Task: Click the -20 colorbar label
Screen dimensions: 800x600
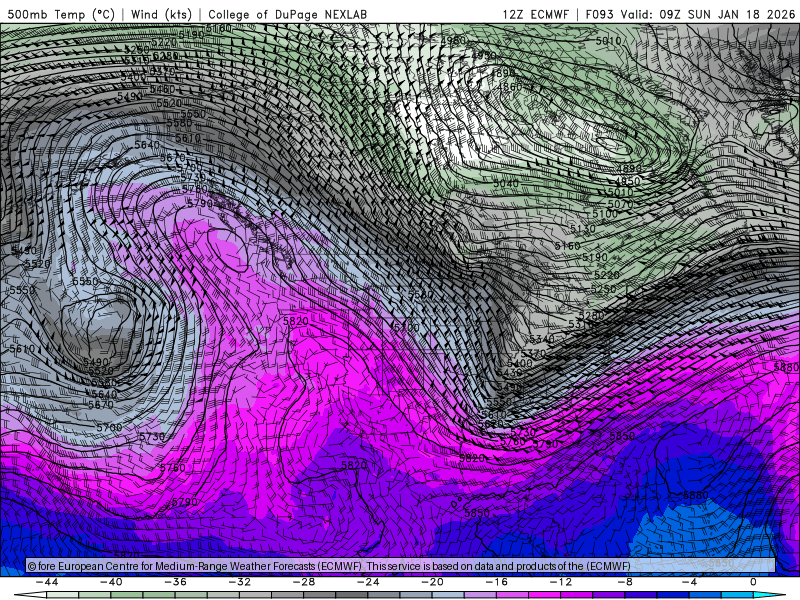Action: 432,582
